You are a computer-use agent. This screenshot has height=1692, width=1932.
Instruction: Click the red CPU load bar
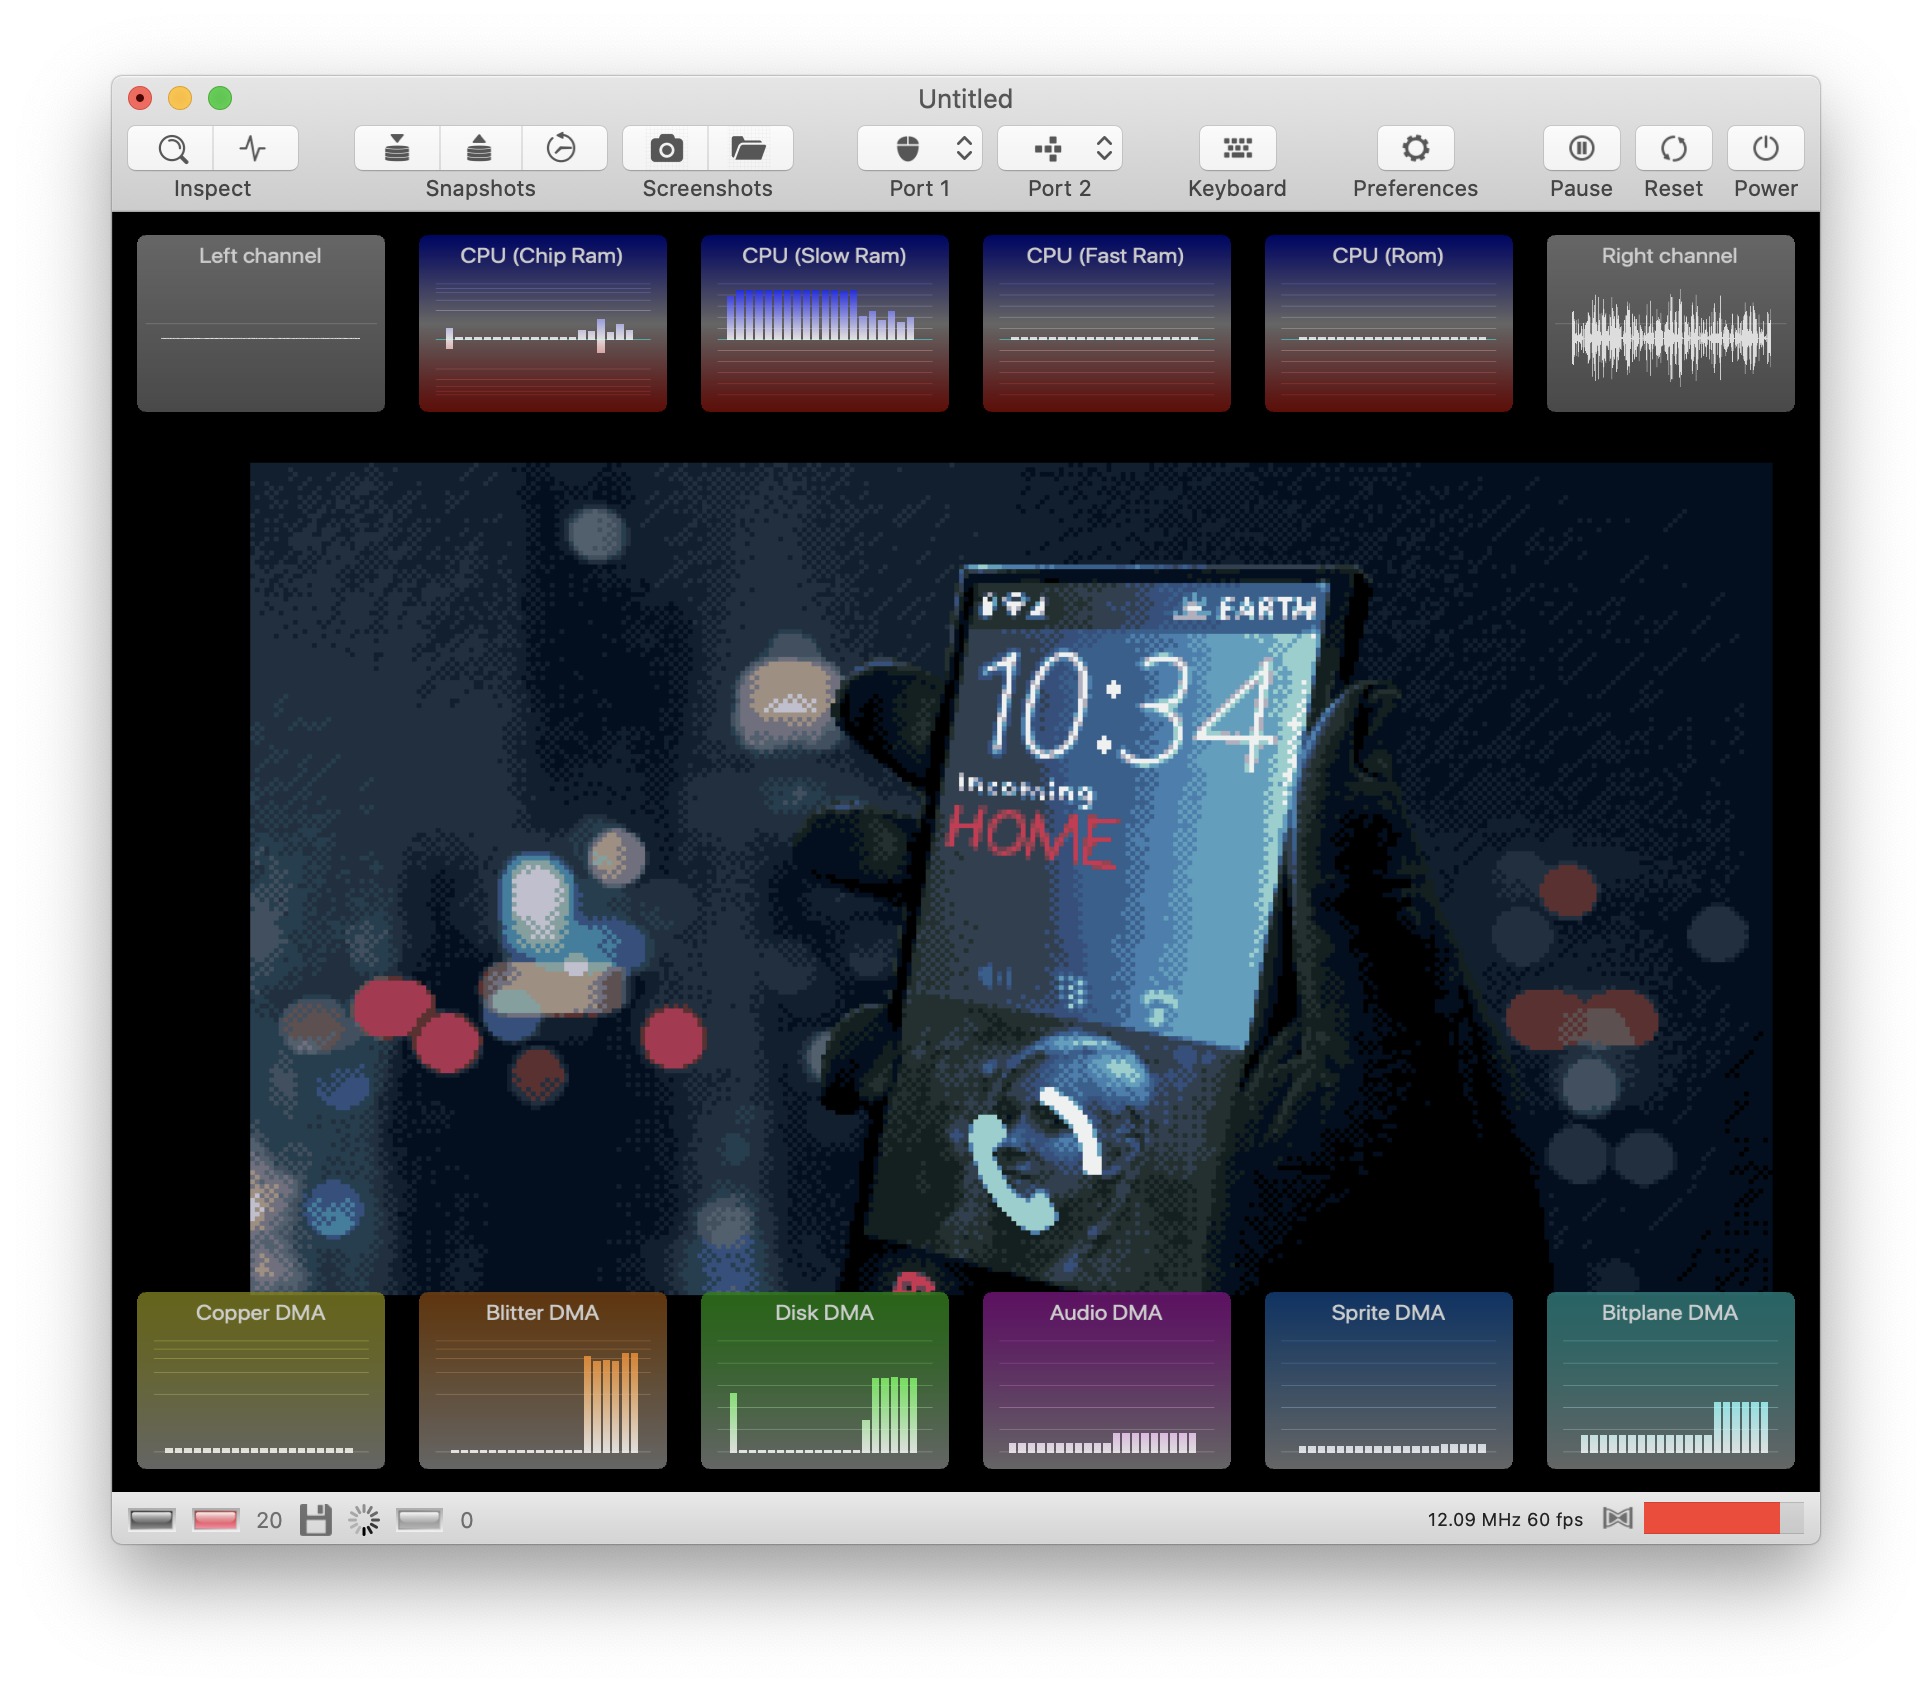[1723, 1517]
